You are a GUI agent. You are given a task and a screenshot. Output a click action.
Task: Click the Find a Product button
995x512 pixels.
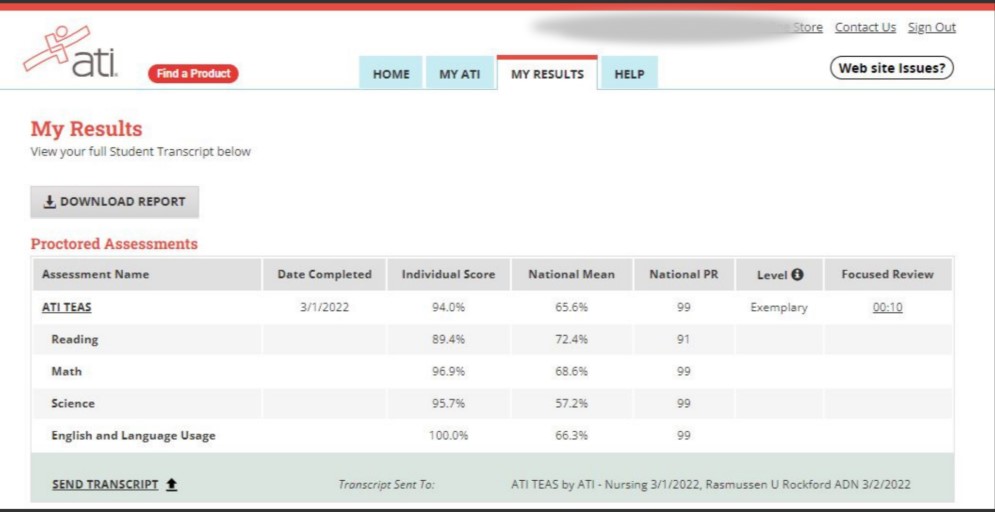(193, 74)
